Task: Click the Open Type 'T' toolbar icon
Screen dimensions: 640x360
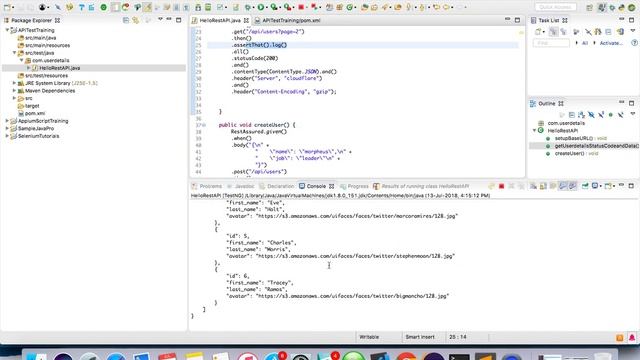Action: click(x=81, y=7)
